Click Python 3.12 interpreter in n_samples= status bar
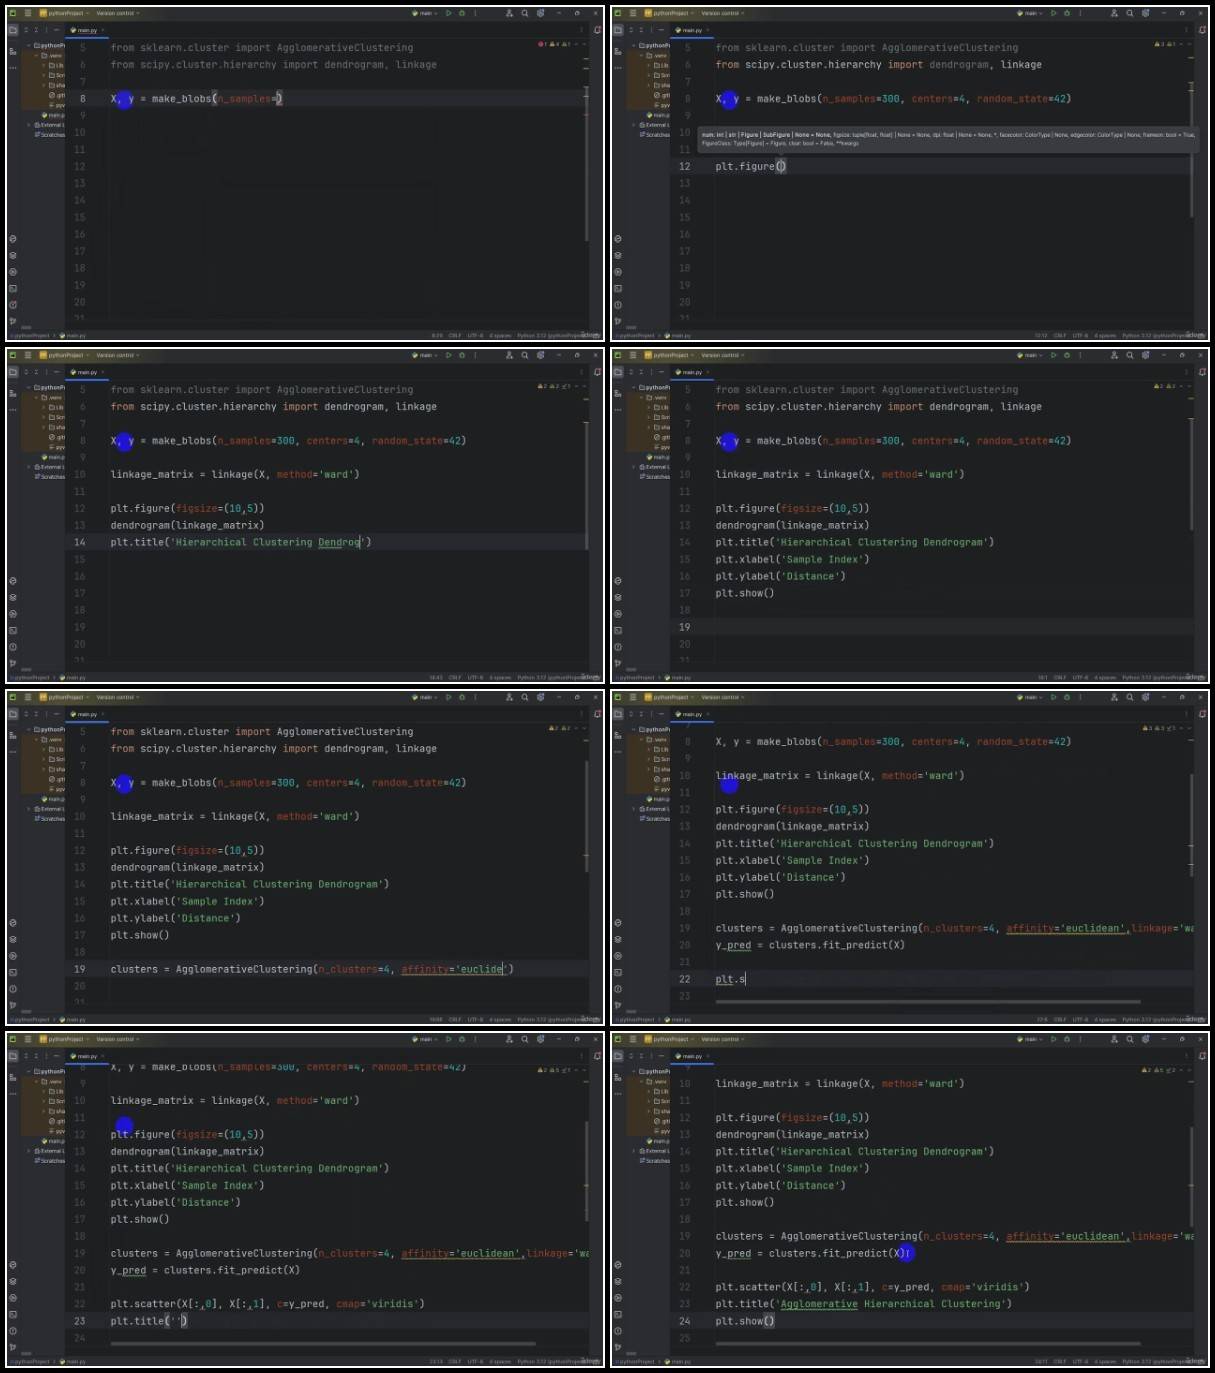The width and height of the screenshot is (1215, 1373). 558,335
